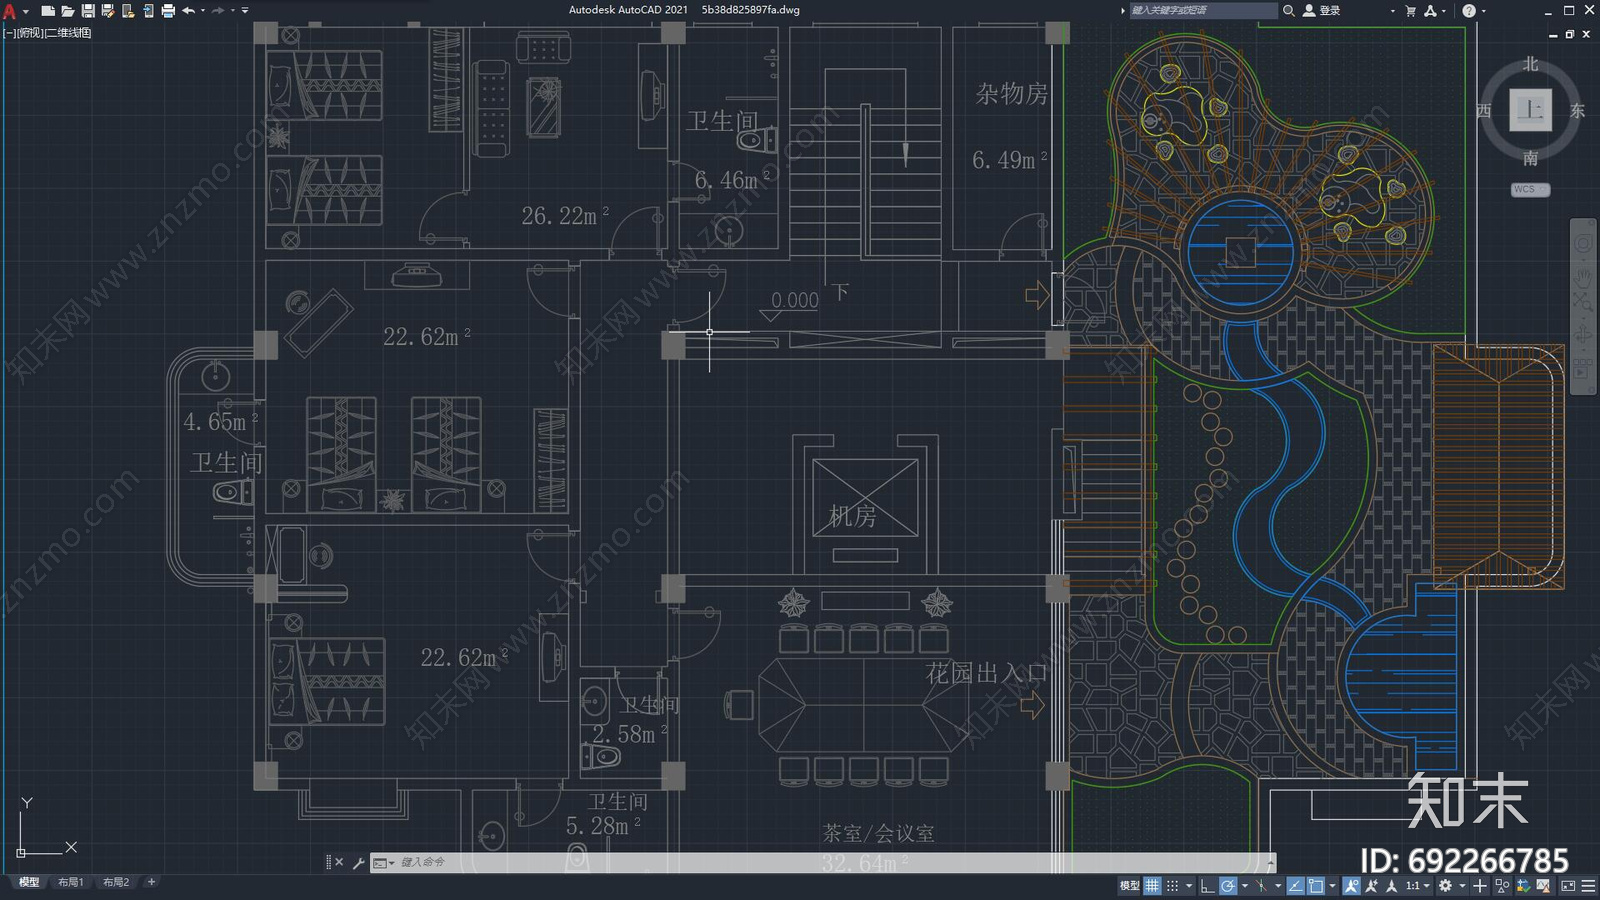Click the Redo arrow
This screenshot has height=900, width=1600.
(x=218, y=11)
